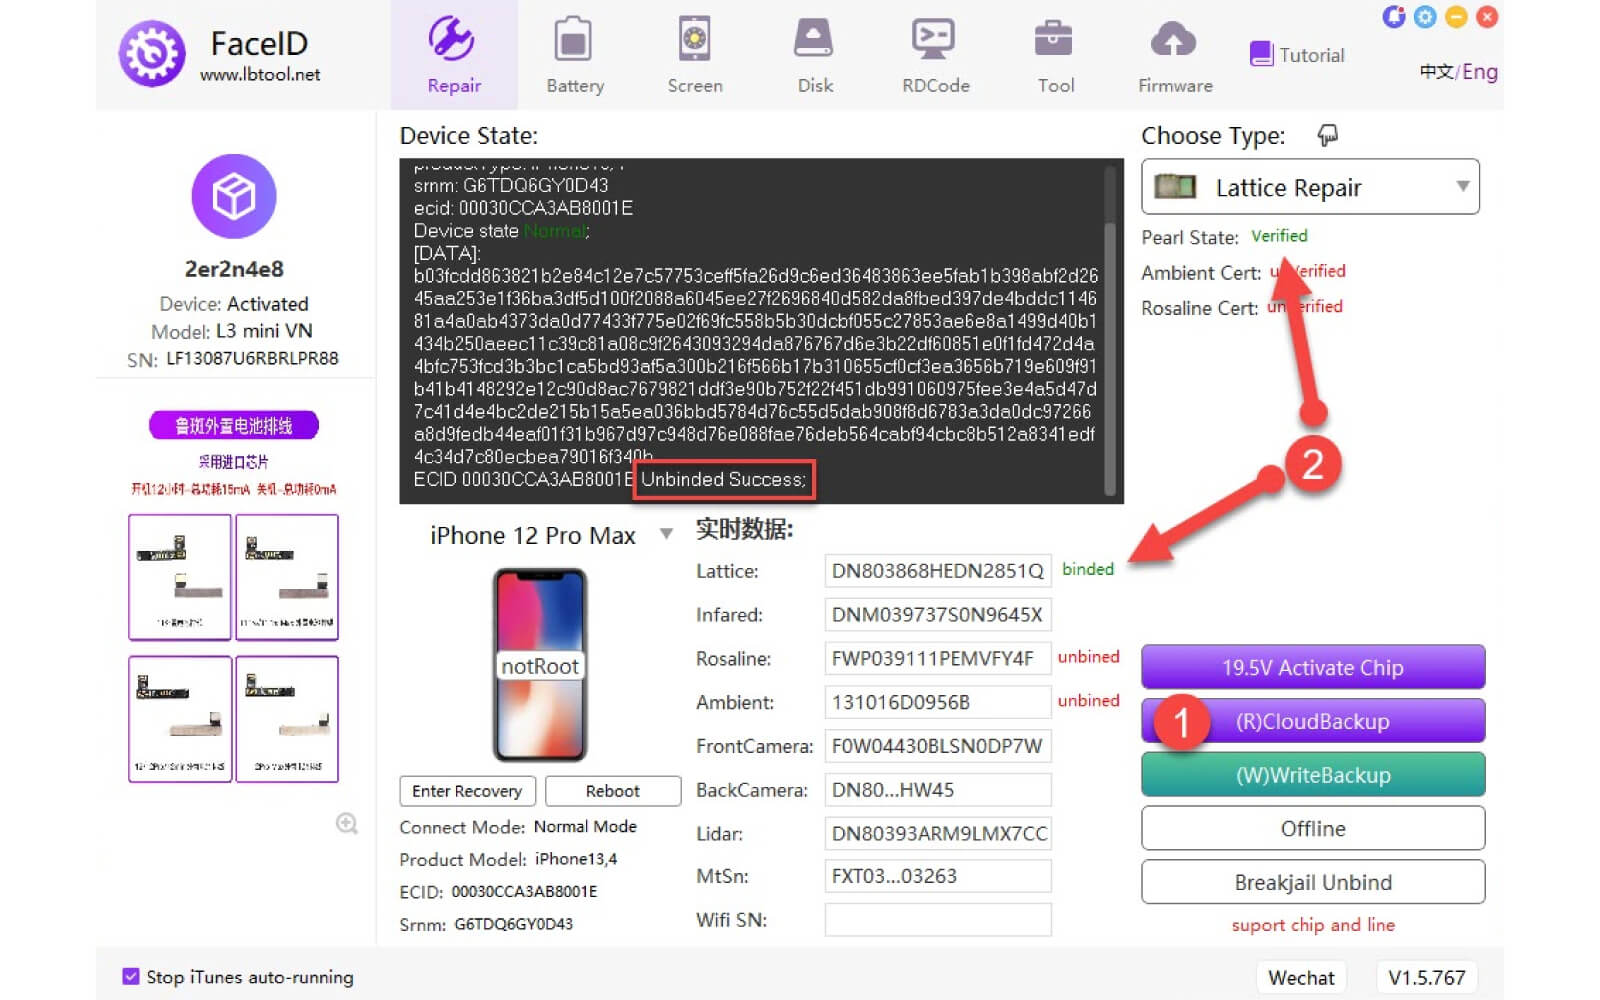The image size is (1600, 1000).
Task: Minimize the FaceID window
Action: [x=1456, y=17]
